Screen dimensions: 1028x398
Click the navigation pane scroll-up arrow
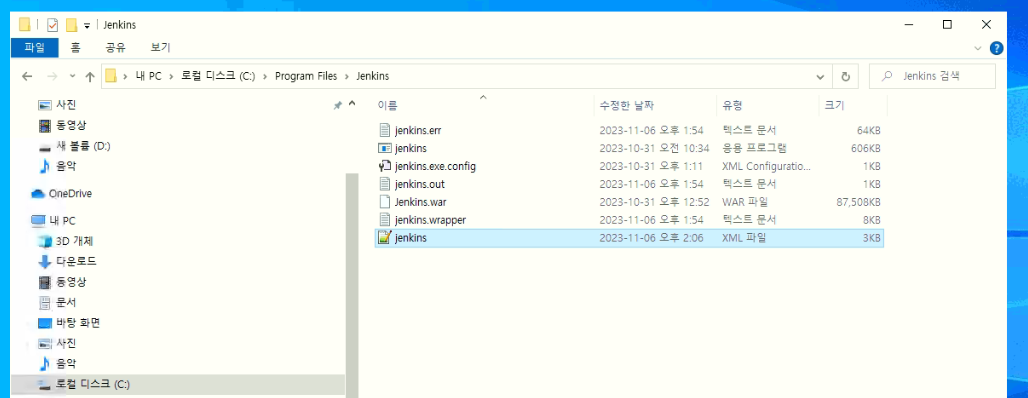(352, 104)
